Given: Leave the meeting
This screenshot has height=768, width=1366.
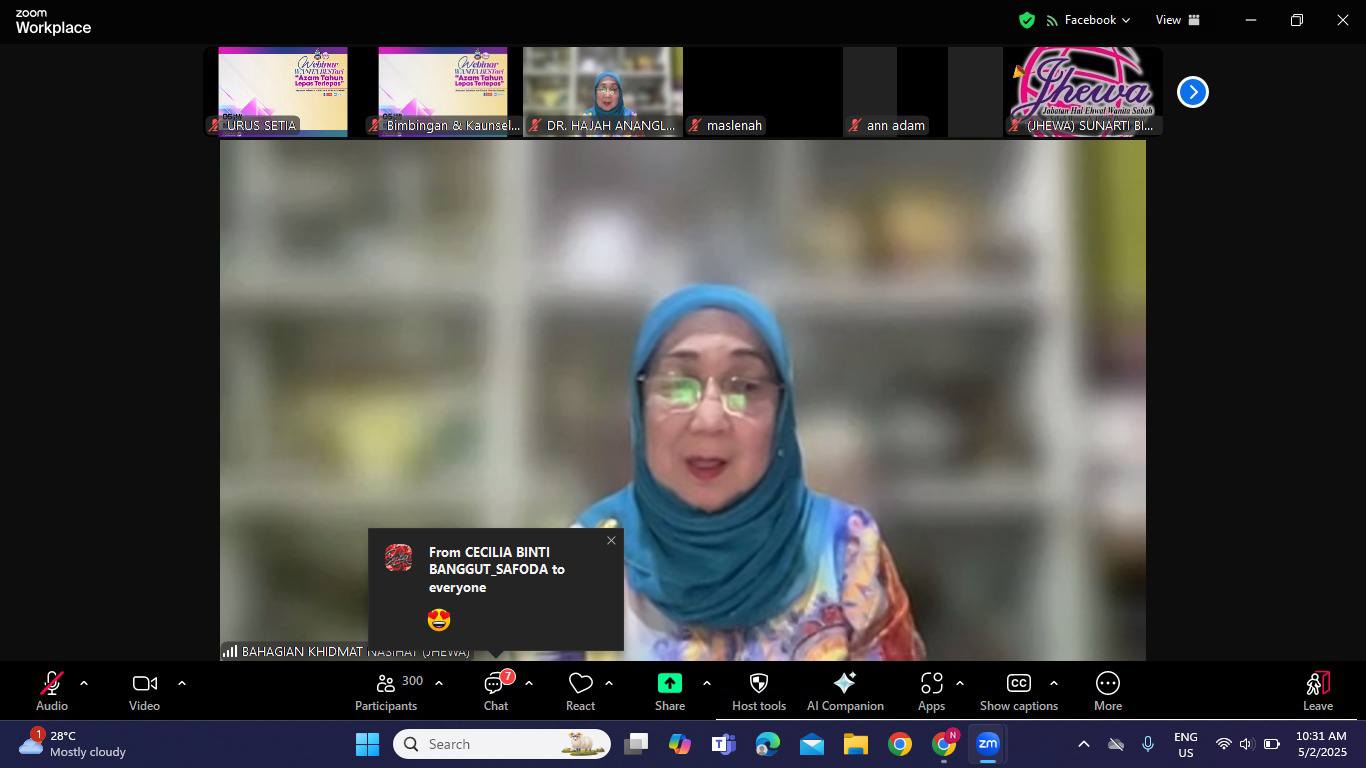Looking at the screenshot, I should [x=1317, y=690].
